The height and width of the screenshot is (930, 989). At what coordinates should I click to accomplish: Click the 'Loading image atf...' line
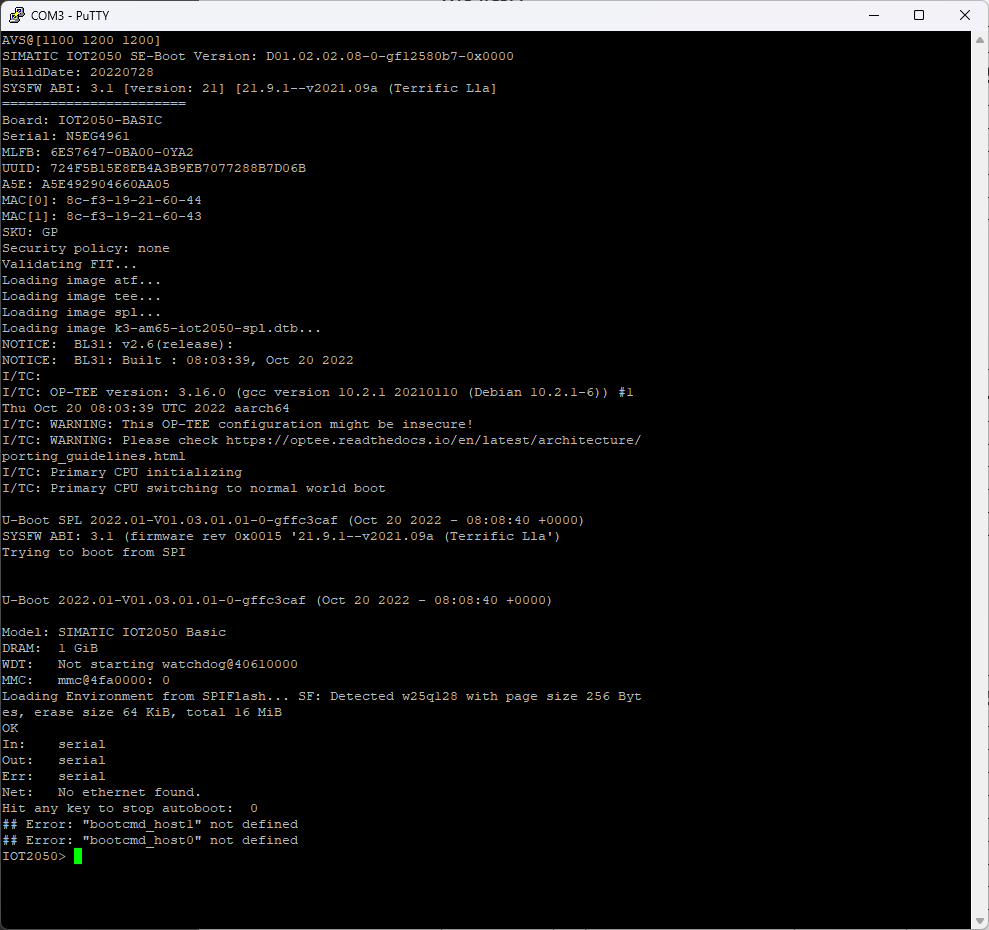(81, 280)
